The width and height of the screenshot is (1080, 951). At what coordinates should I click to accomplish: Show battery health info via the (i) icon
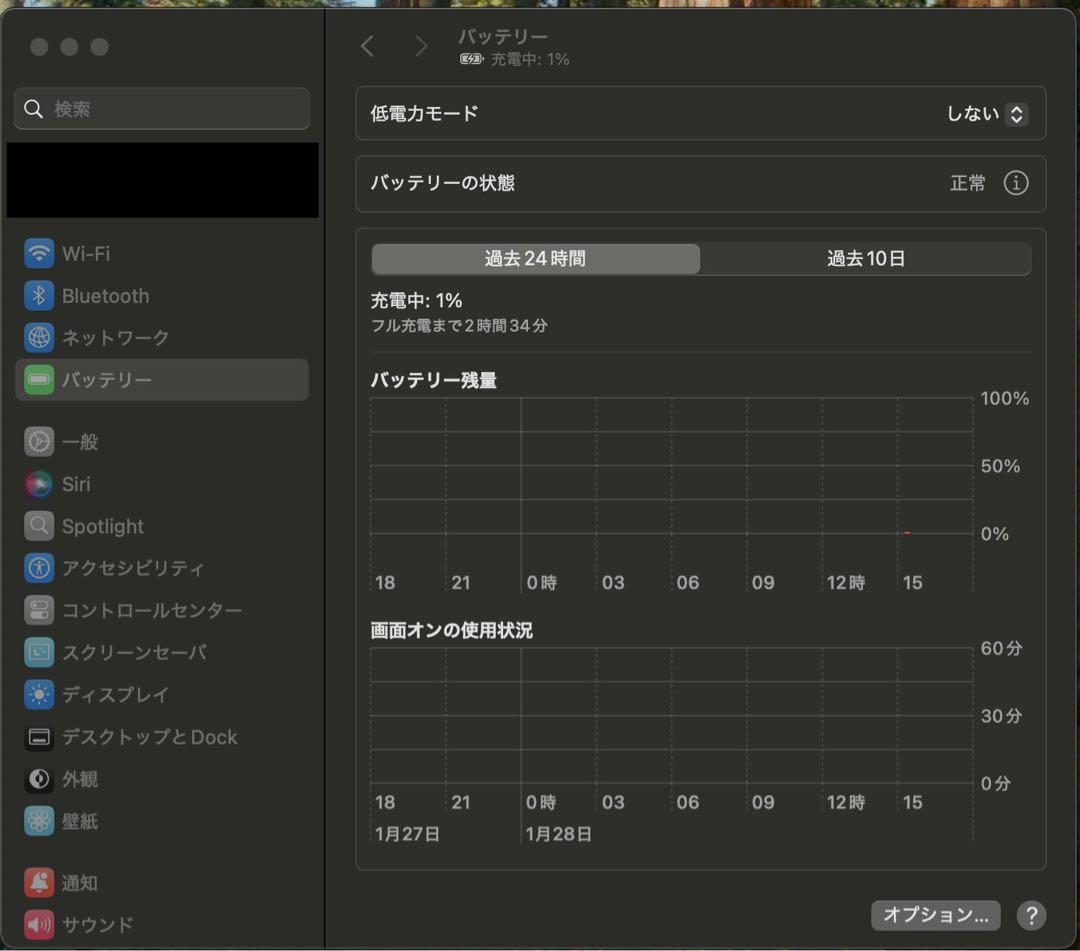[1016, 183]
